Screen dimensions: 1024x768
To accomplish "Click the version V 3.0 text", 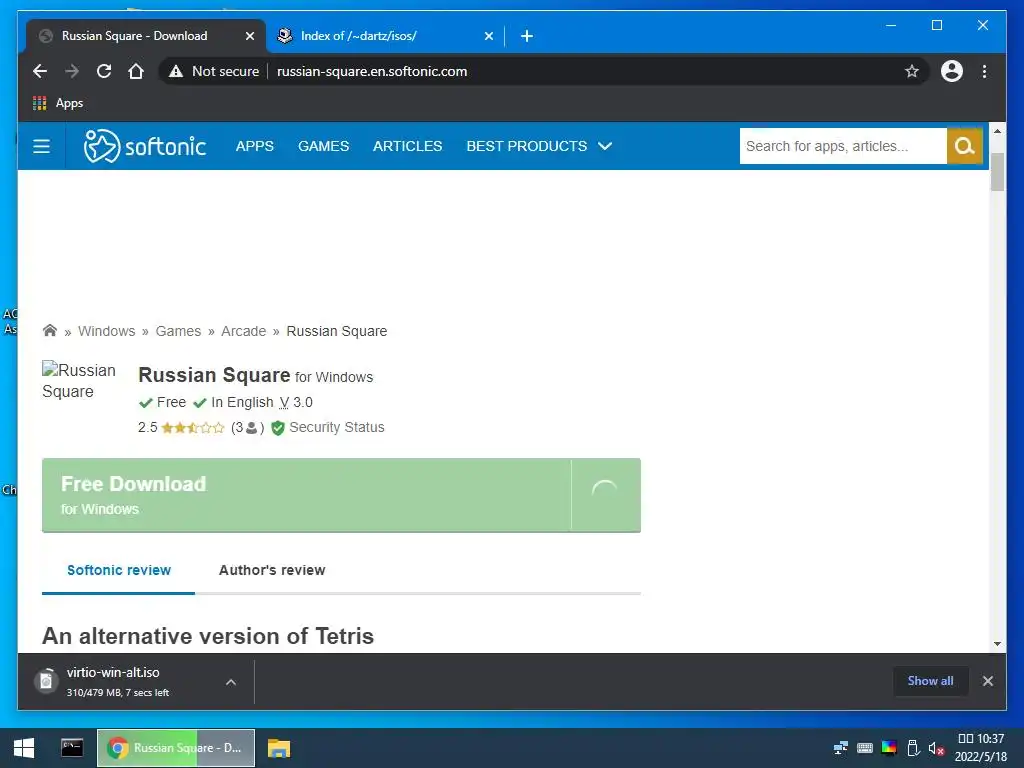I will click(296, 402).
